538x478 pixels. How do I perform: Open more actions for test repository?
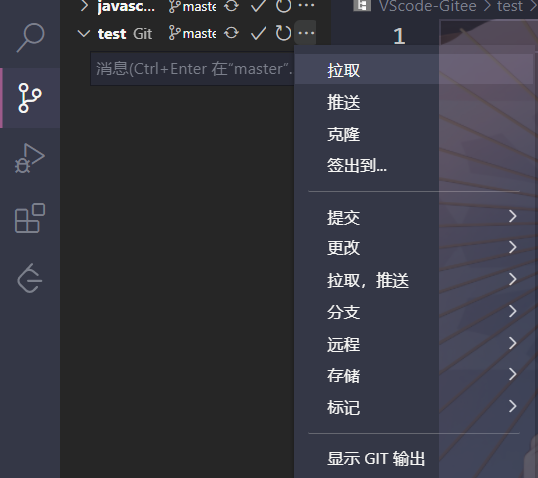tap(306, 33)
